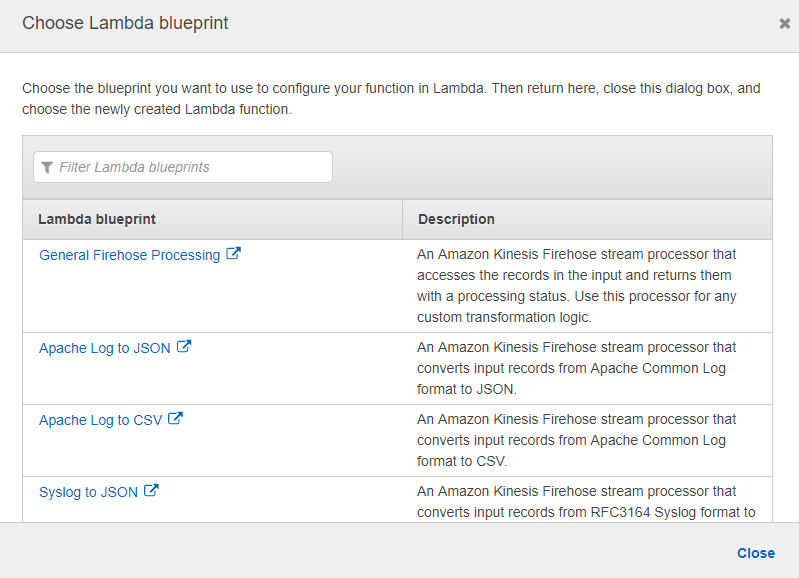Click the General Firehose Processing description text
Image resolution: width=799 pixels, height=578 pixels.
576,285
